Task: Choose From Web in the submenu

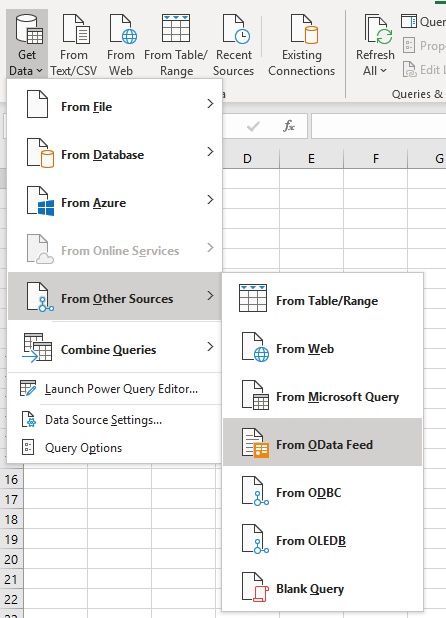Action: 323,348
